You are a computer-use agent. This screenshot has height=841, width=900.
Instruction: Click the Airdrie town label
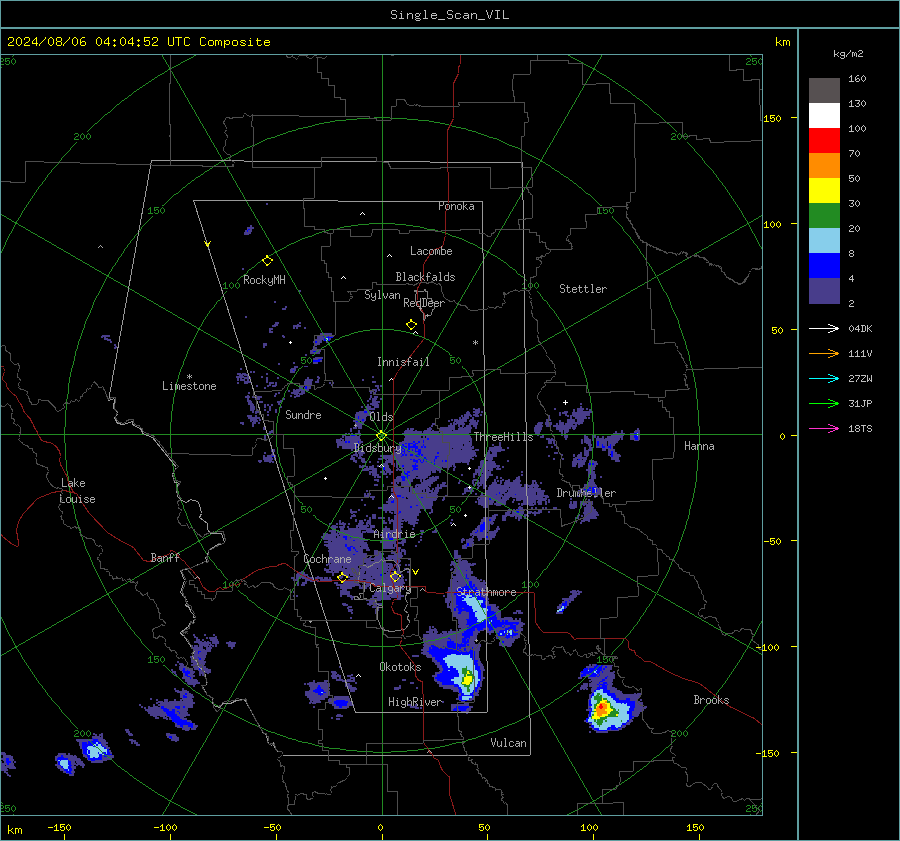pos(394,534)
